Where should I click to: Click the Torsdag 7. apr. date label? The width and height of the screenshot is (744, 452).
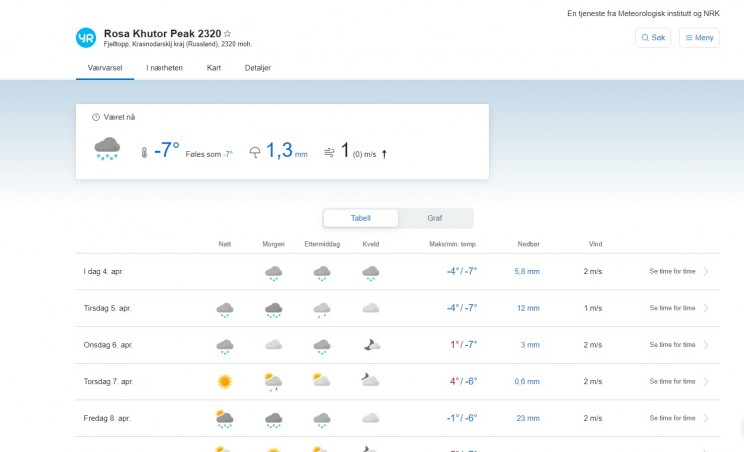coord(108,381)
